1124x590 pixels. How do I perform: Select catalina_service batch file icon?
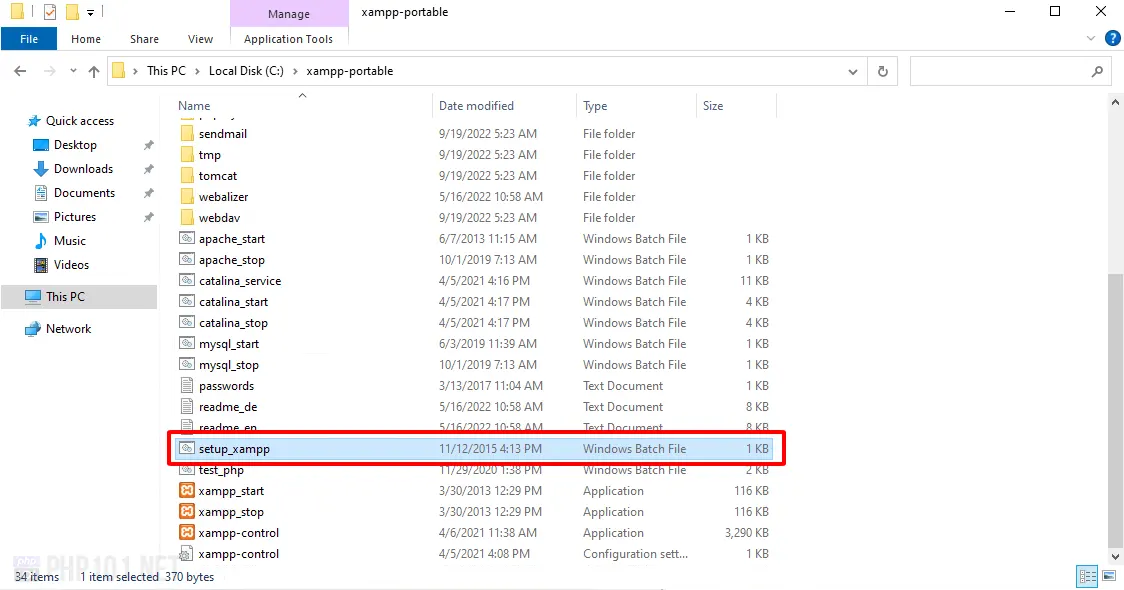click(186, 280)
